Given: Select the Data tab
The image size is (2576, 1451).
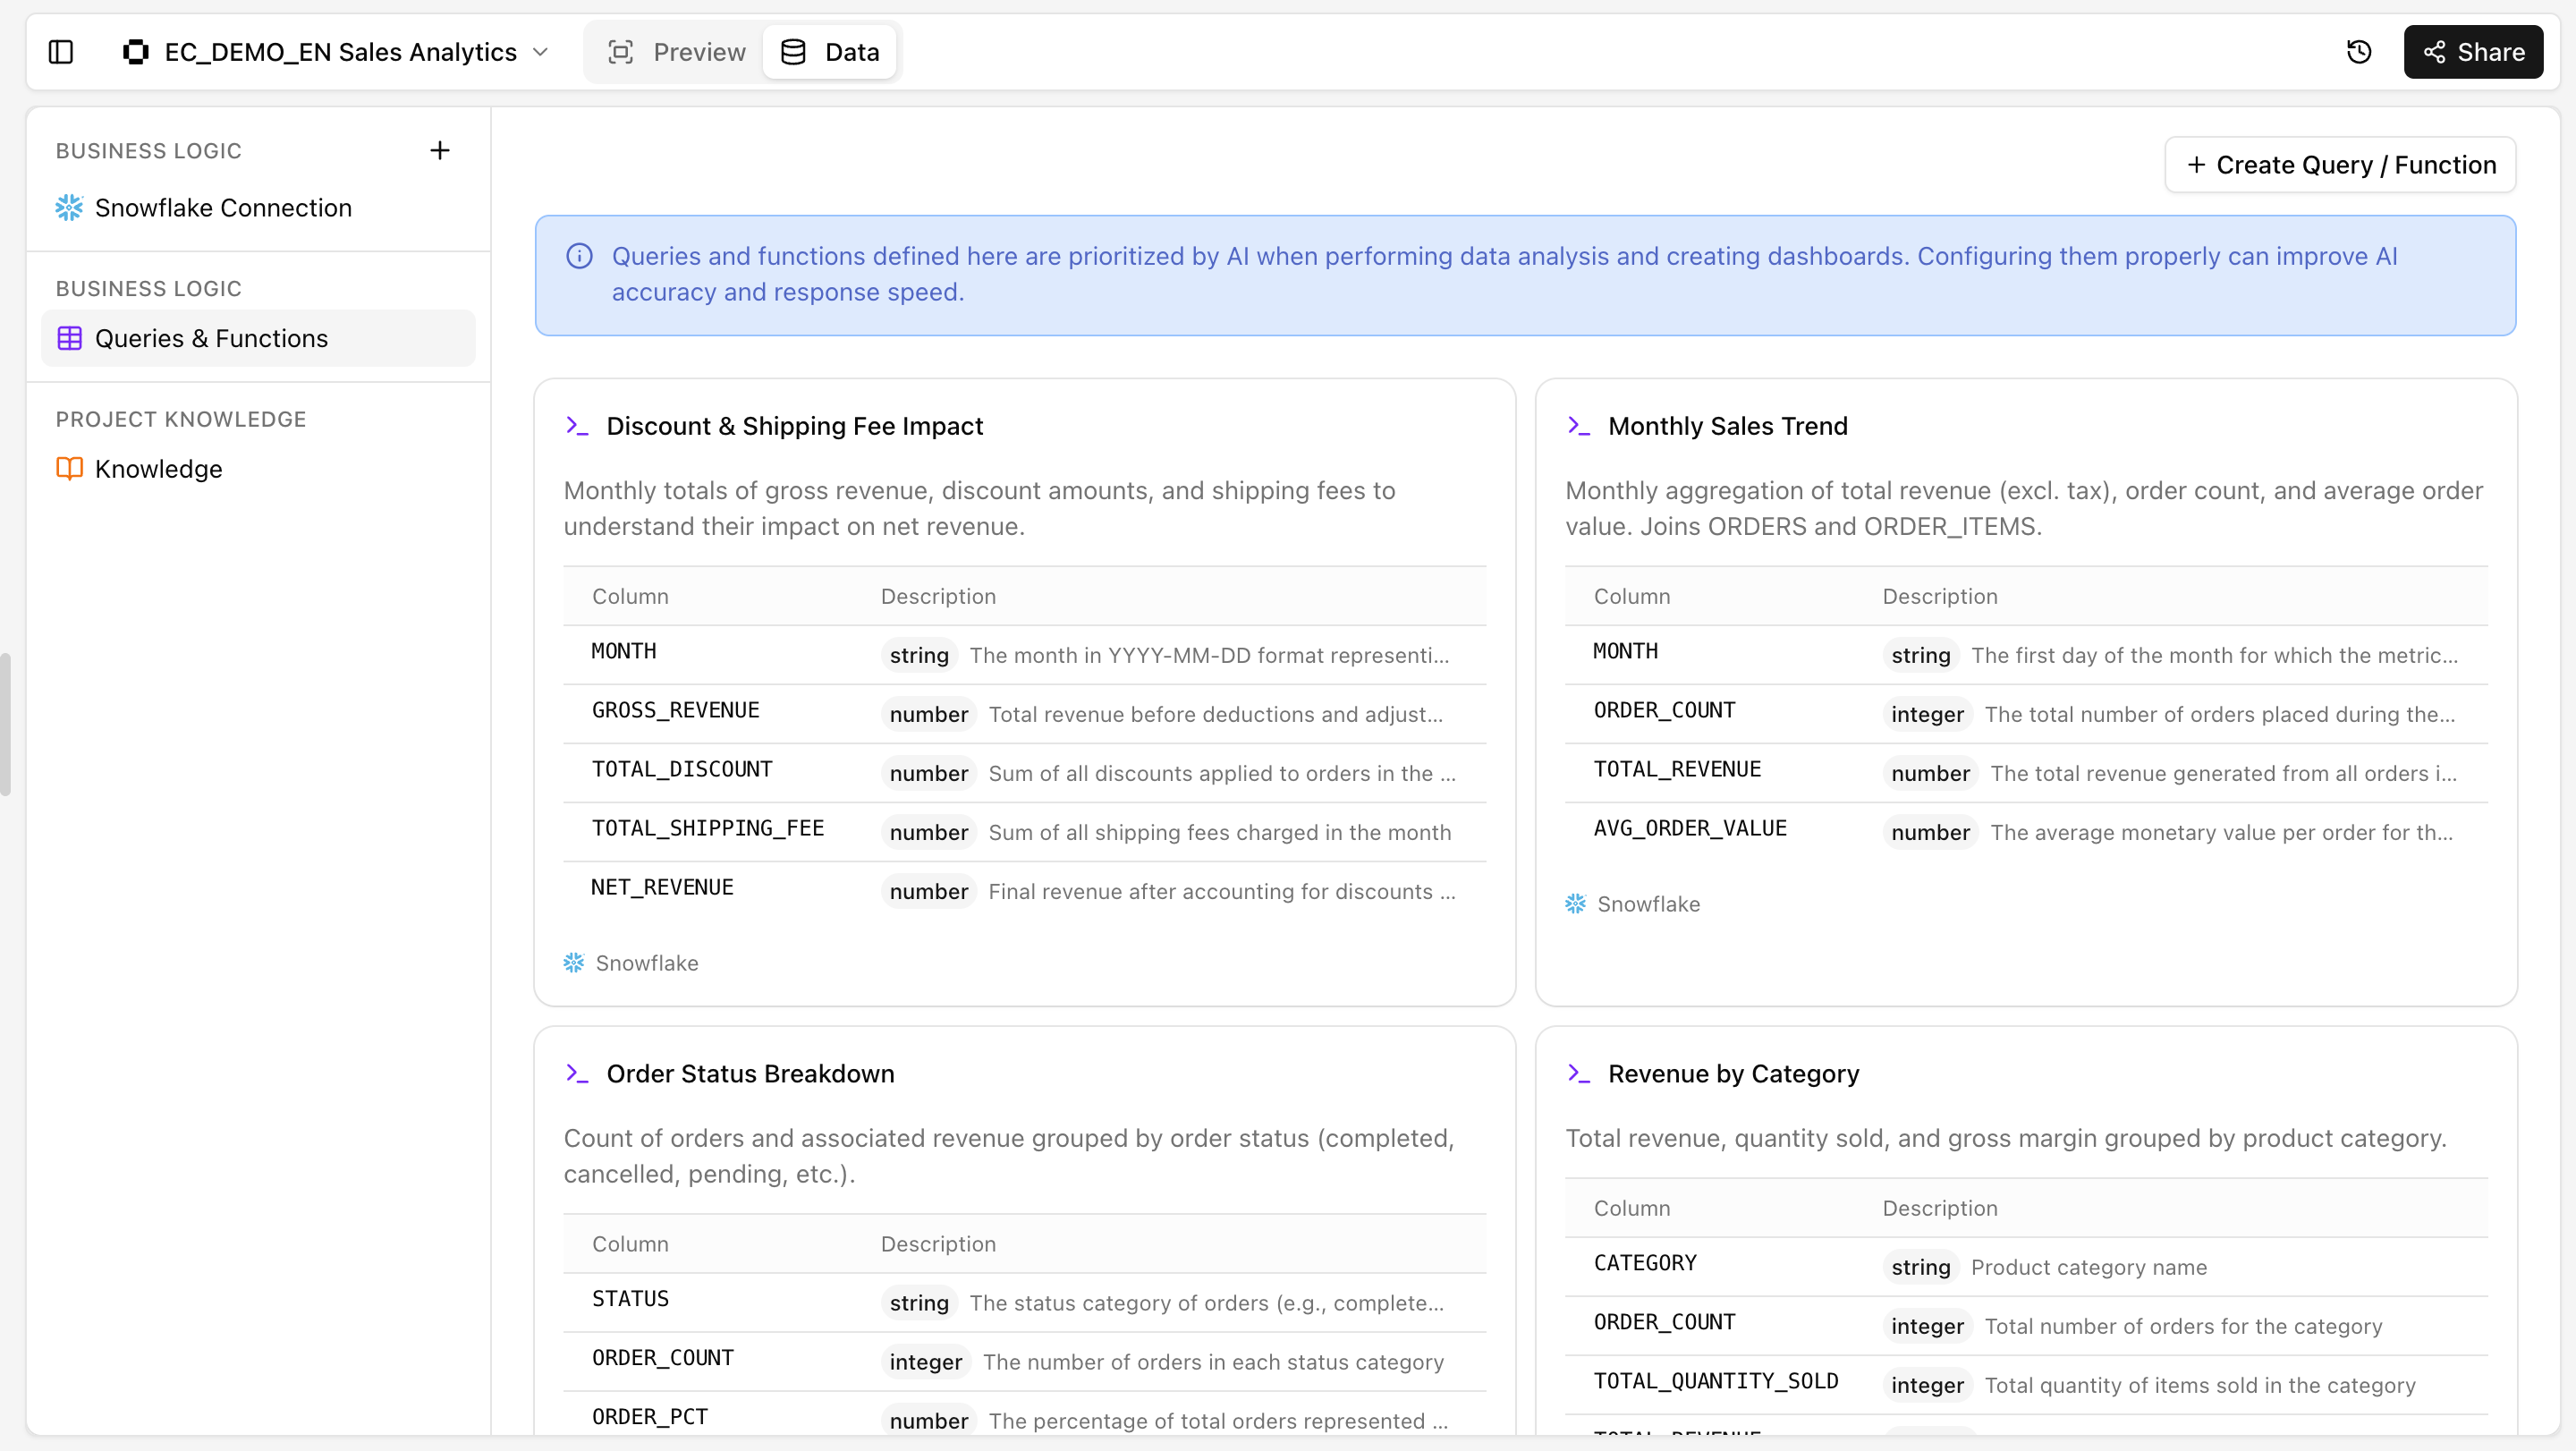Looking at the screenshot, I should [830, 52].
